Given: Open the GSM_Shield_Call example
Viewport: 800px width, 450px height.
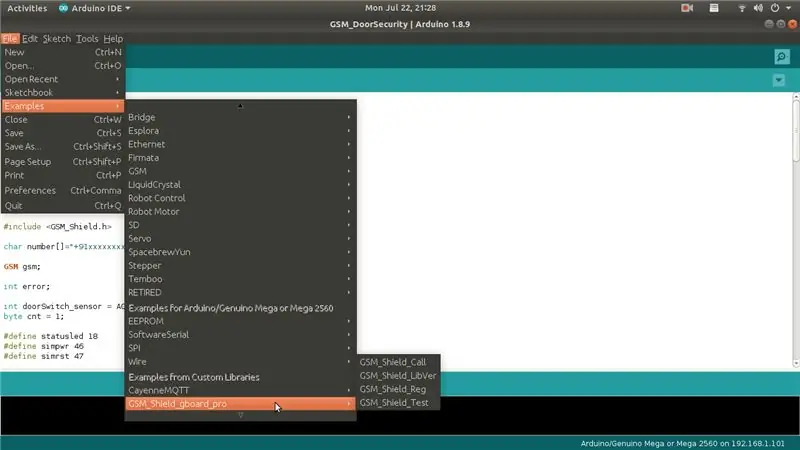Looking at the screenshot, I should [398, 362].
